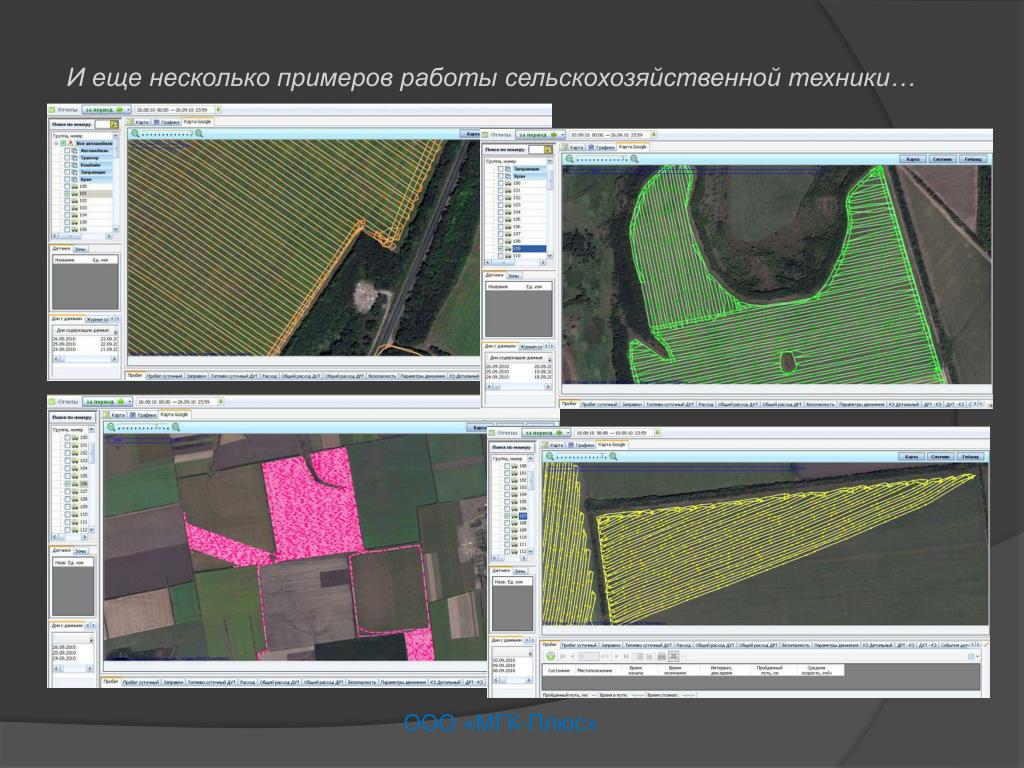The height and width of the screenshot is (768, 1024).
Task: Click green icon after date range, pink-field window
Action: point(221,402)
